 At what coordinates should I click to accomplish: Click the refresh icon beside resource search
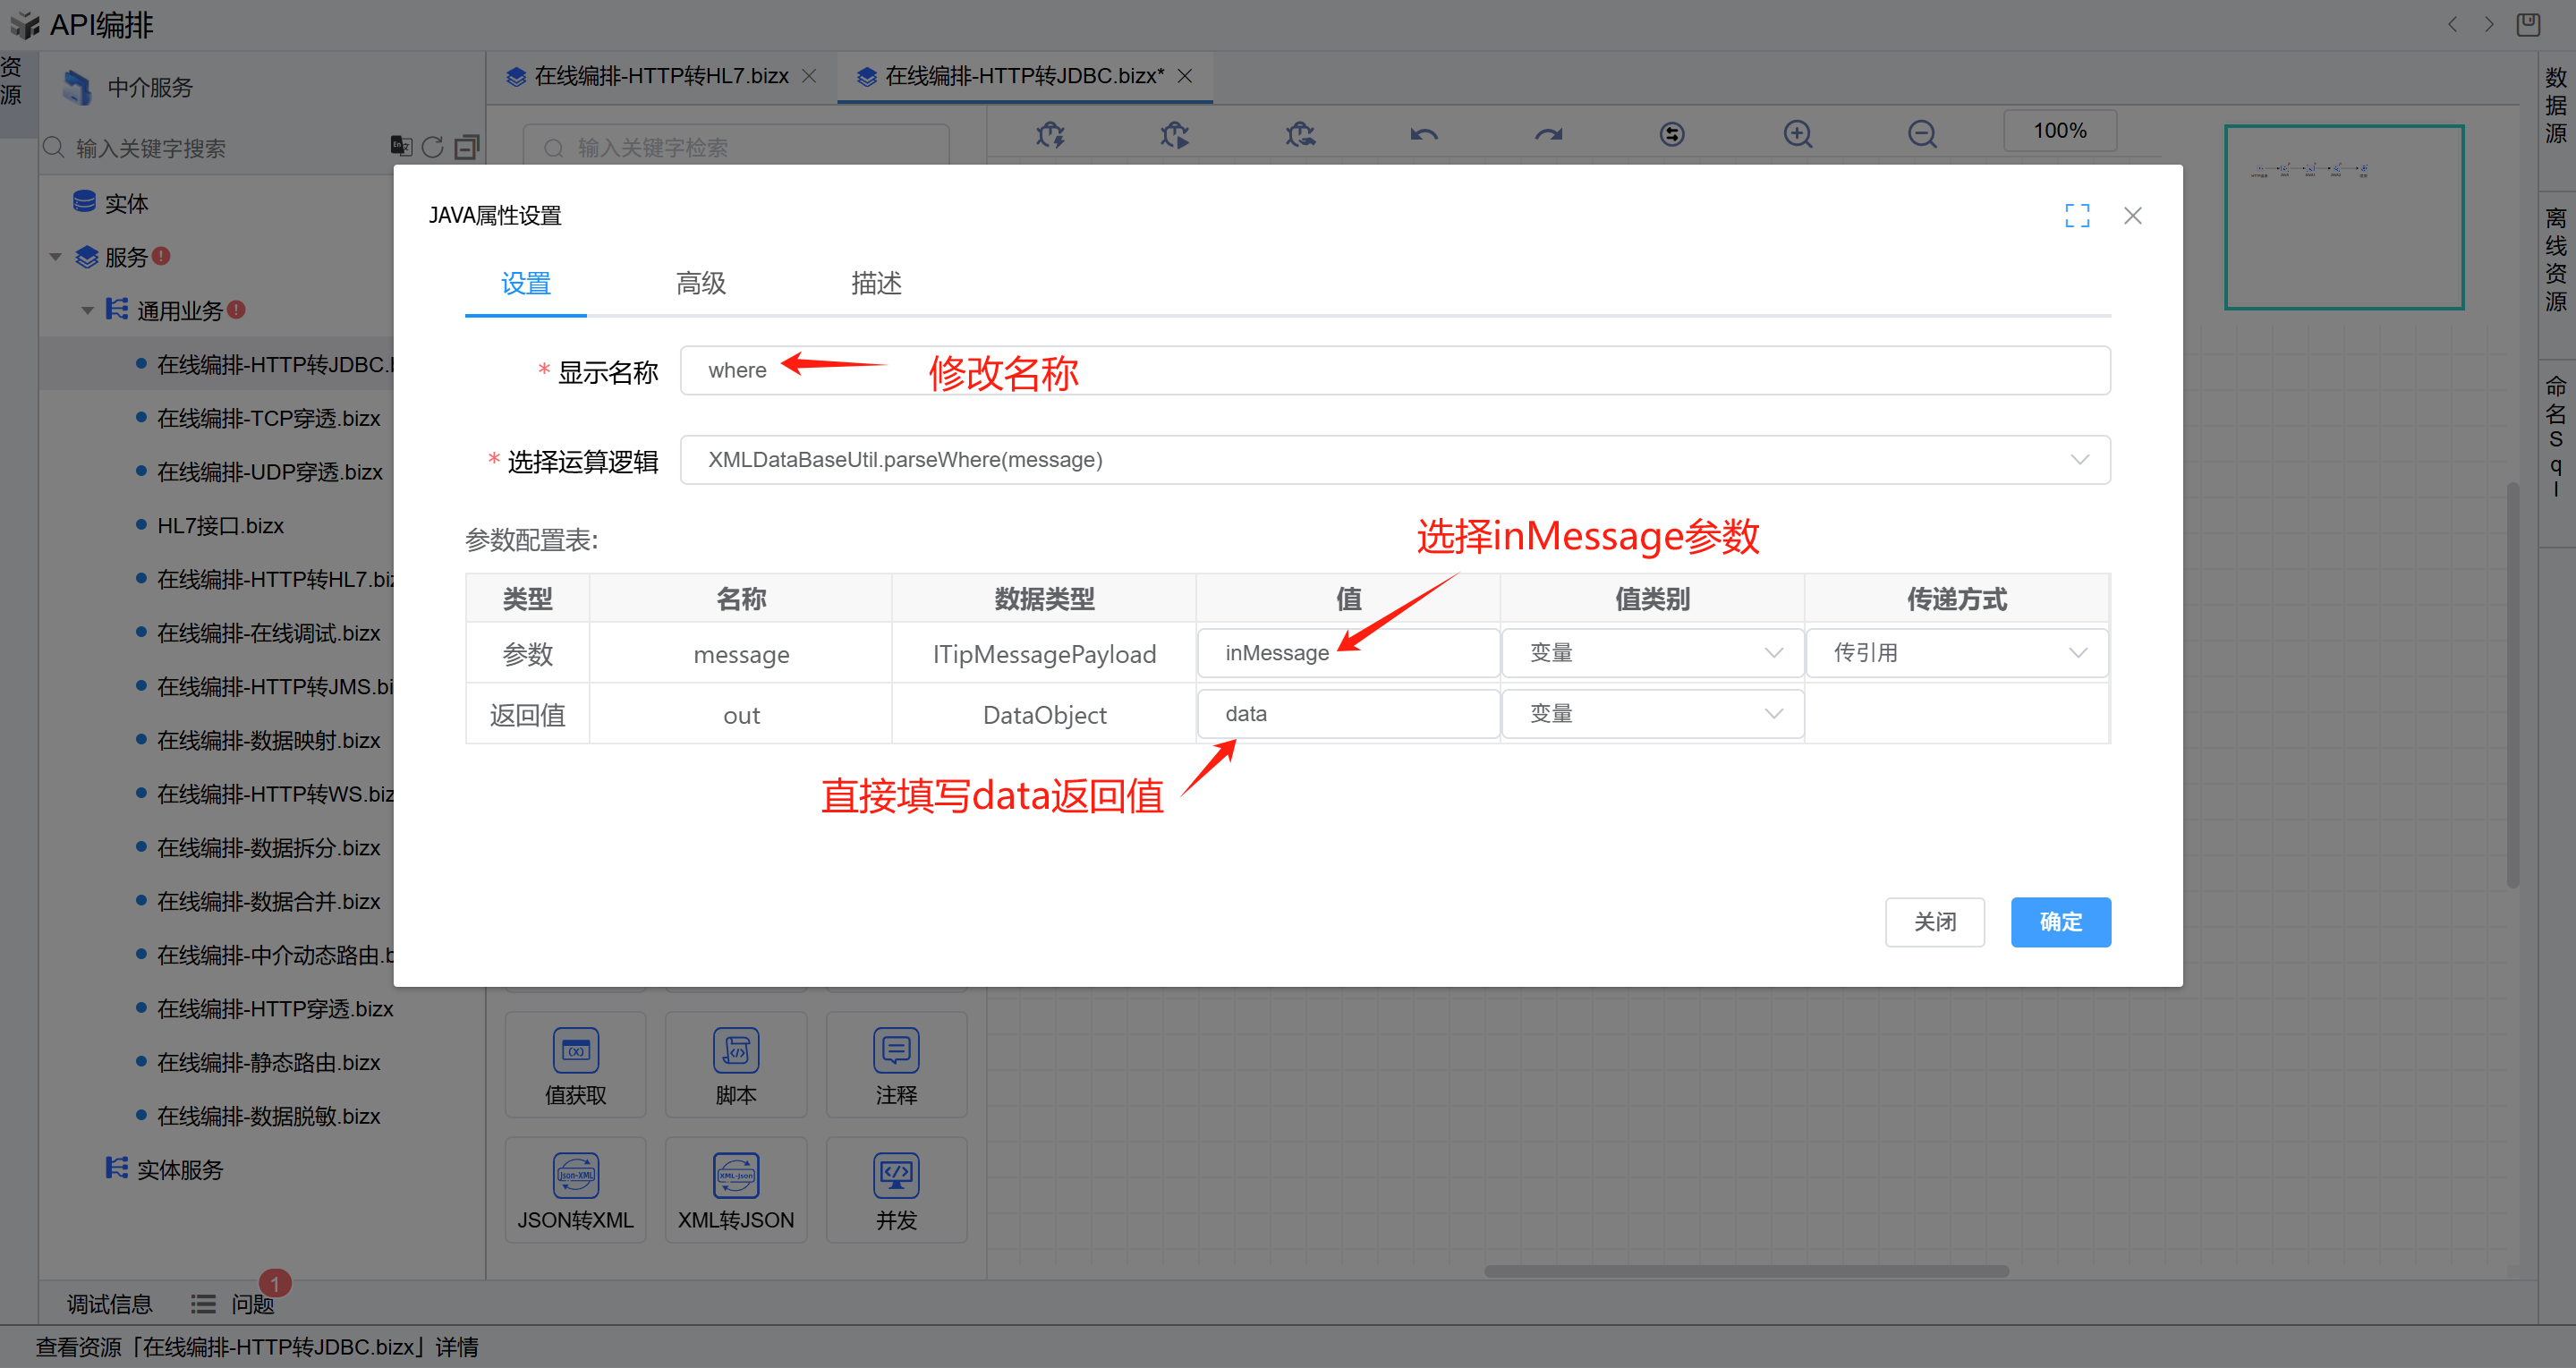[432, 147]
